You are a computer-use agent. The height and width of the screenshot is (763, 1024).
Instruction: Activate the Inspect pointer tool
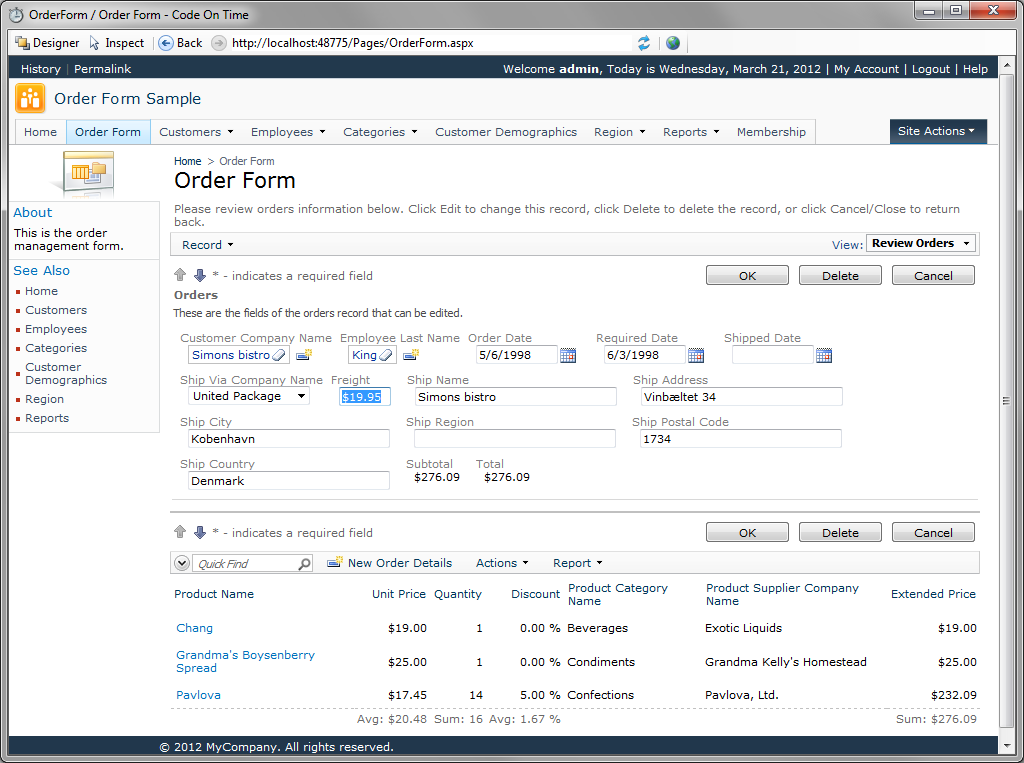116,43
